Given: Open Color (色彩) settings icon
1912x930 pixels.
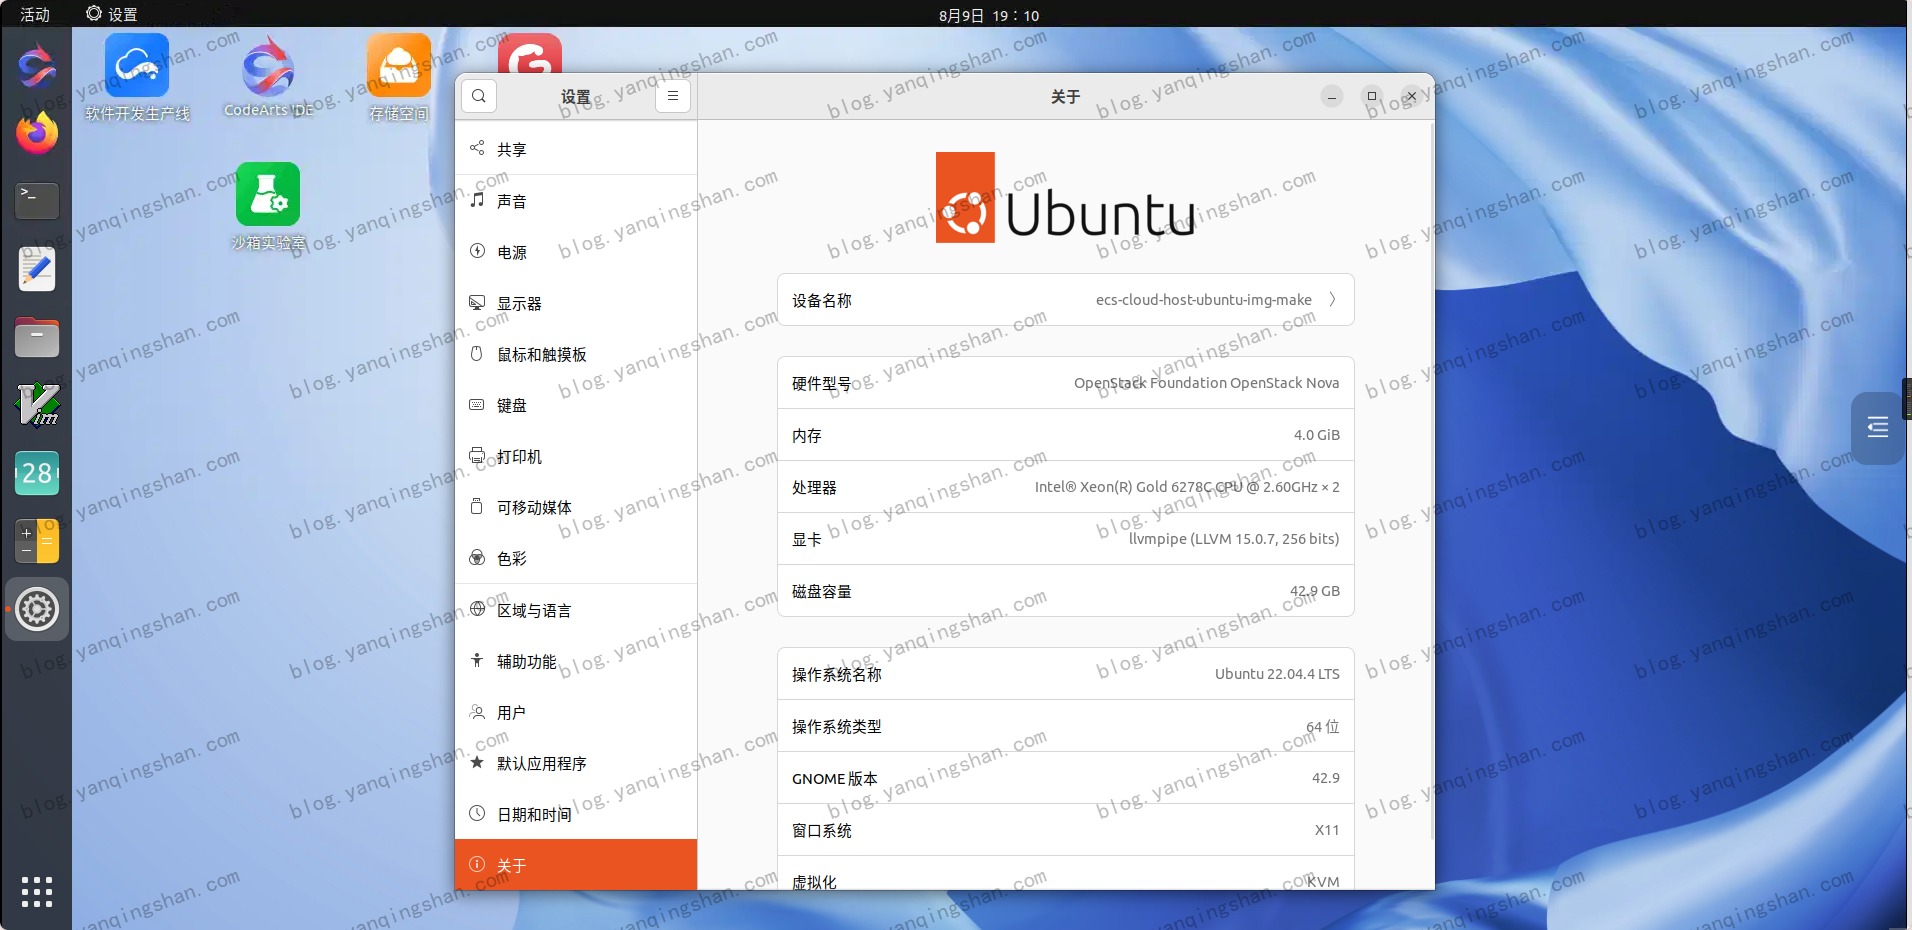Looking at the screenshot, I should click(x=477, y=557).
